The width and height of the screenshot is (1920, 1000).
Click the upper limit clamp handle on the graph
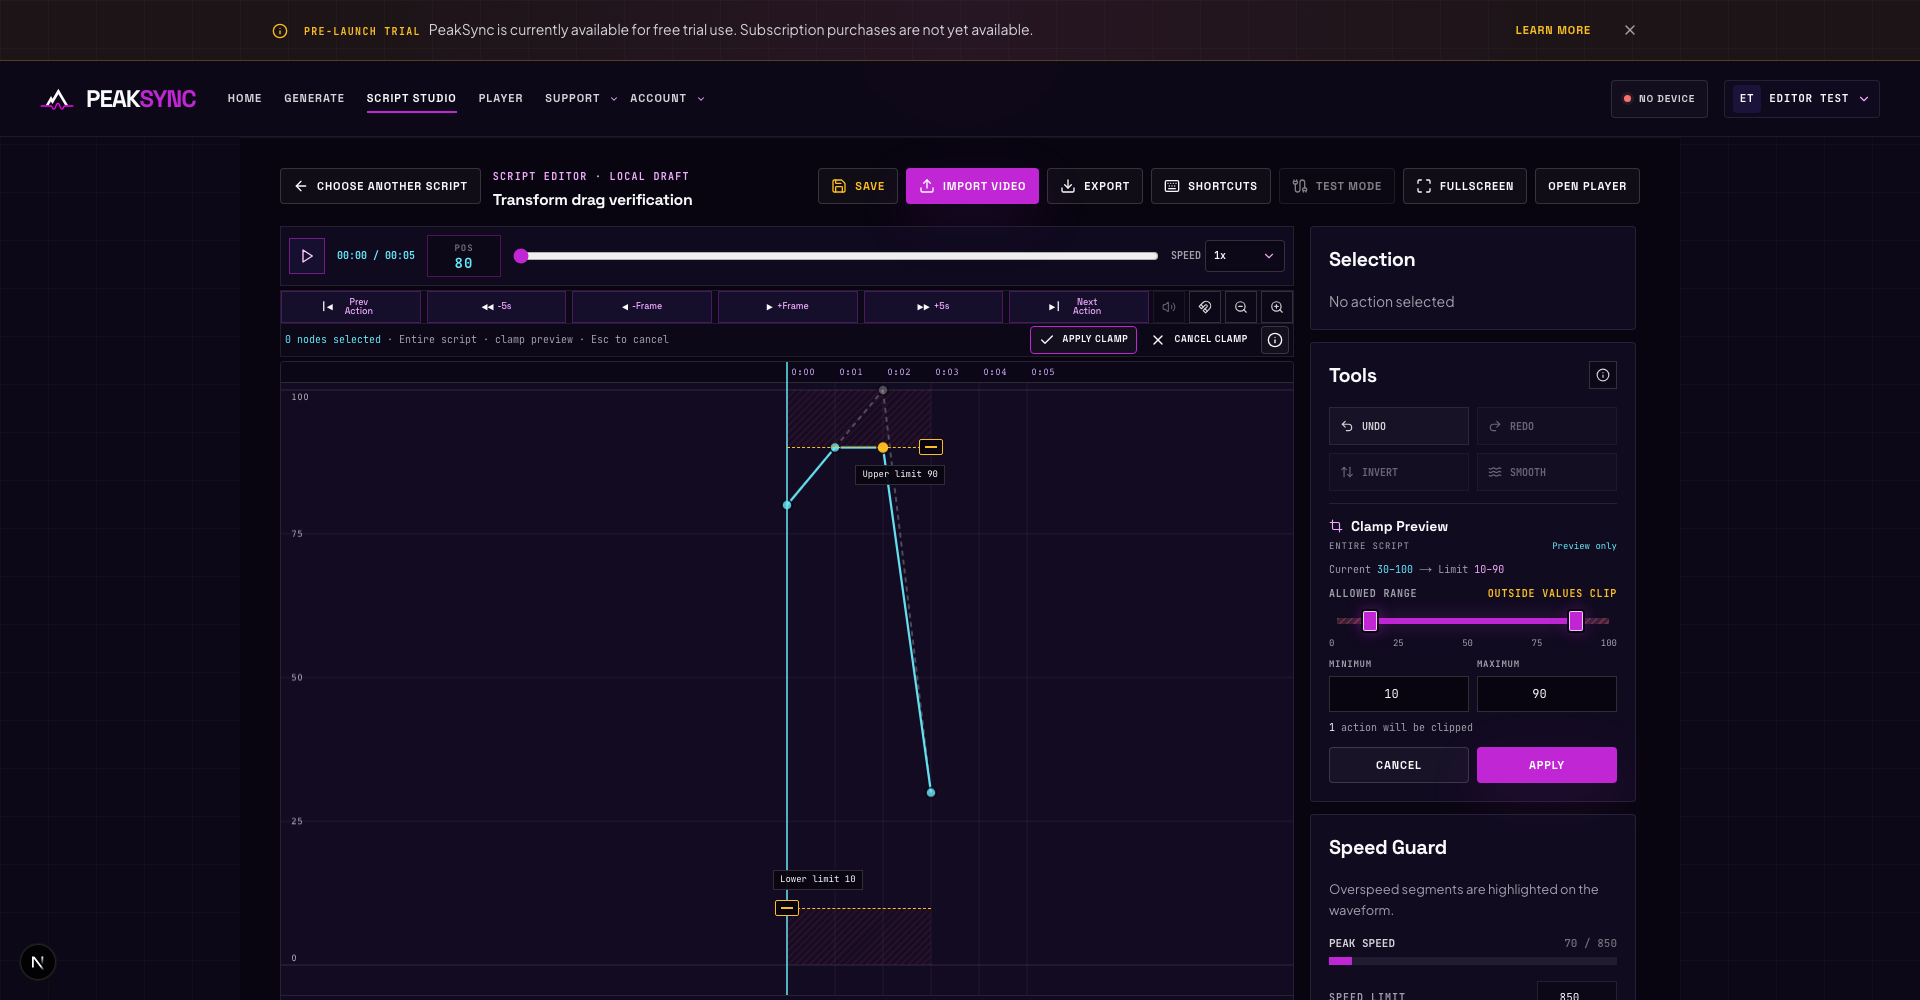point(931,447)
